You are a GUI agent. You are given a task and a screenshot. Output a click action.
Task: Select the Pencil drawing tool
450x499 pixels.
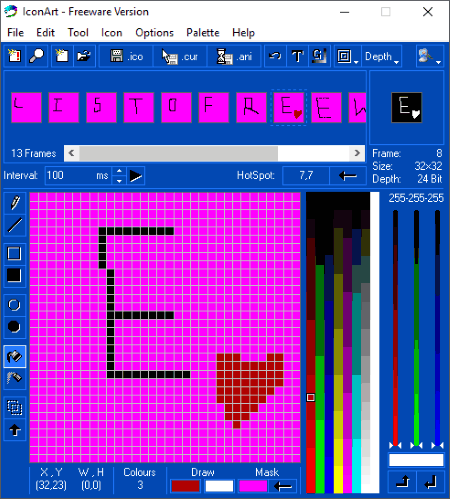tap(14, 203)
